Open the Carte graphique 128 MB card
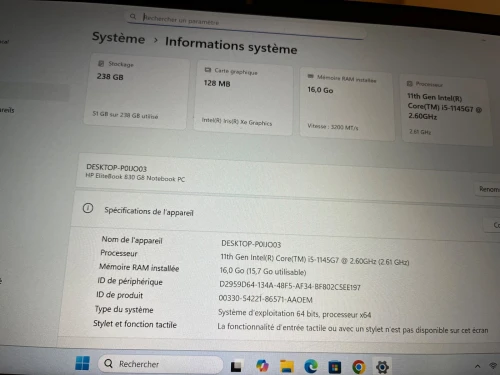The height and width of the screenshot is (375, 500). point(243,98)
